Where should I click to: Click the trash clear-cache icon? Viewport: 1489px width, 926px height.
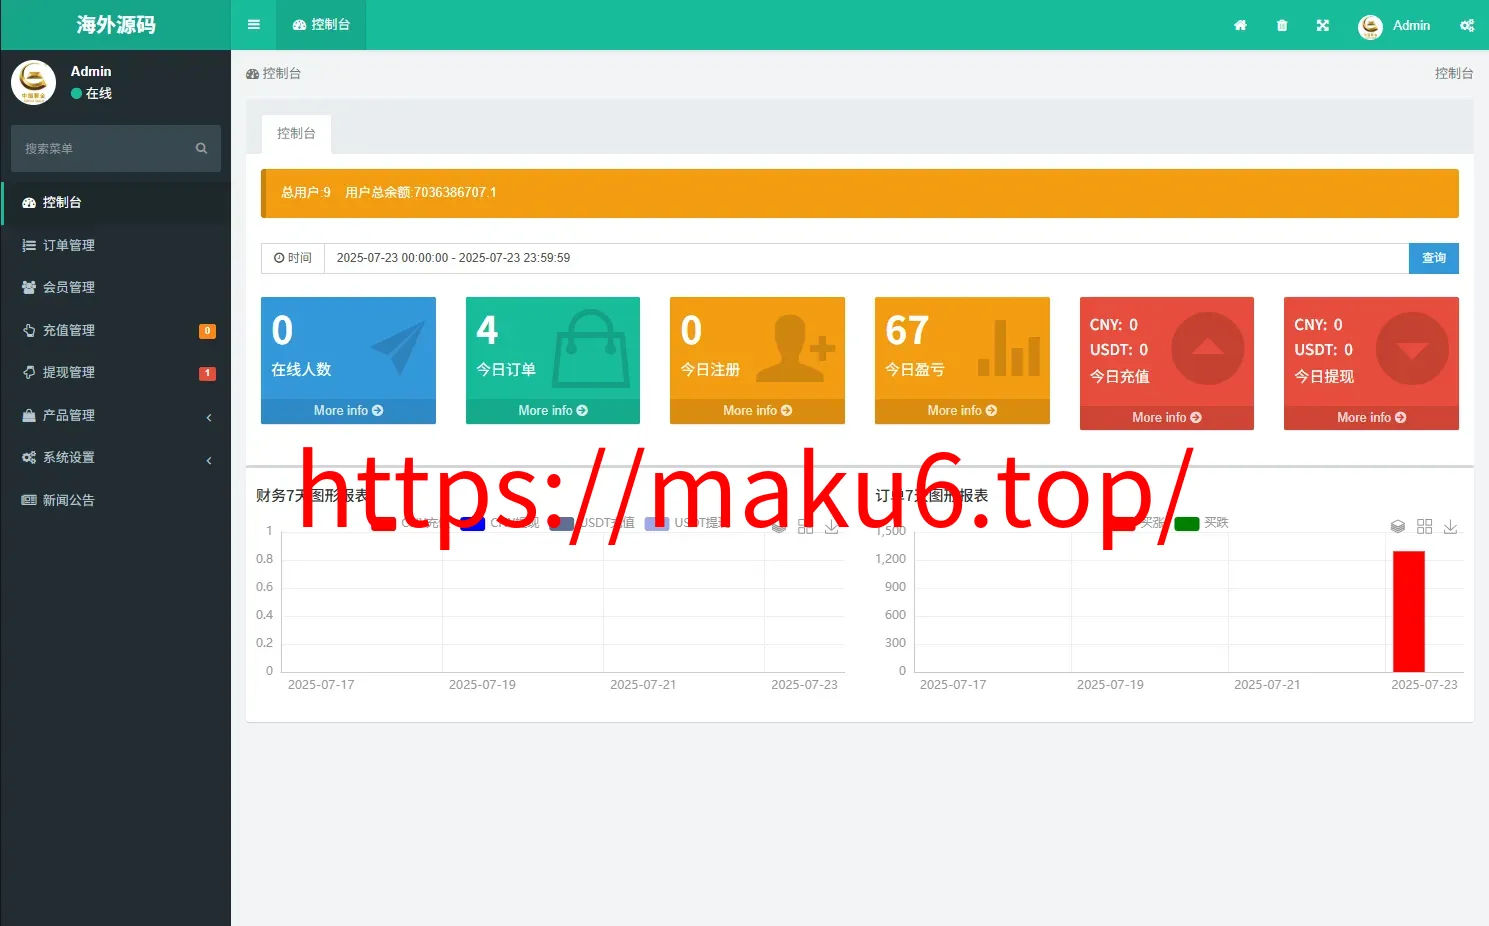1282,25
